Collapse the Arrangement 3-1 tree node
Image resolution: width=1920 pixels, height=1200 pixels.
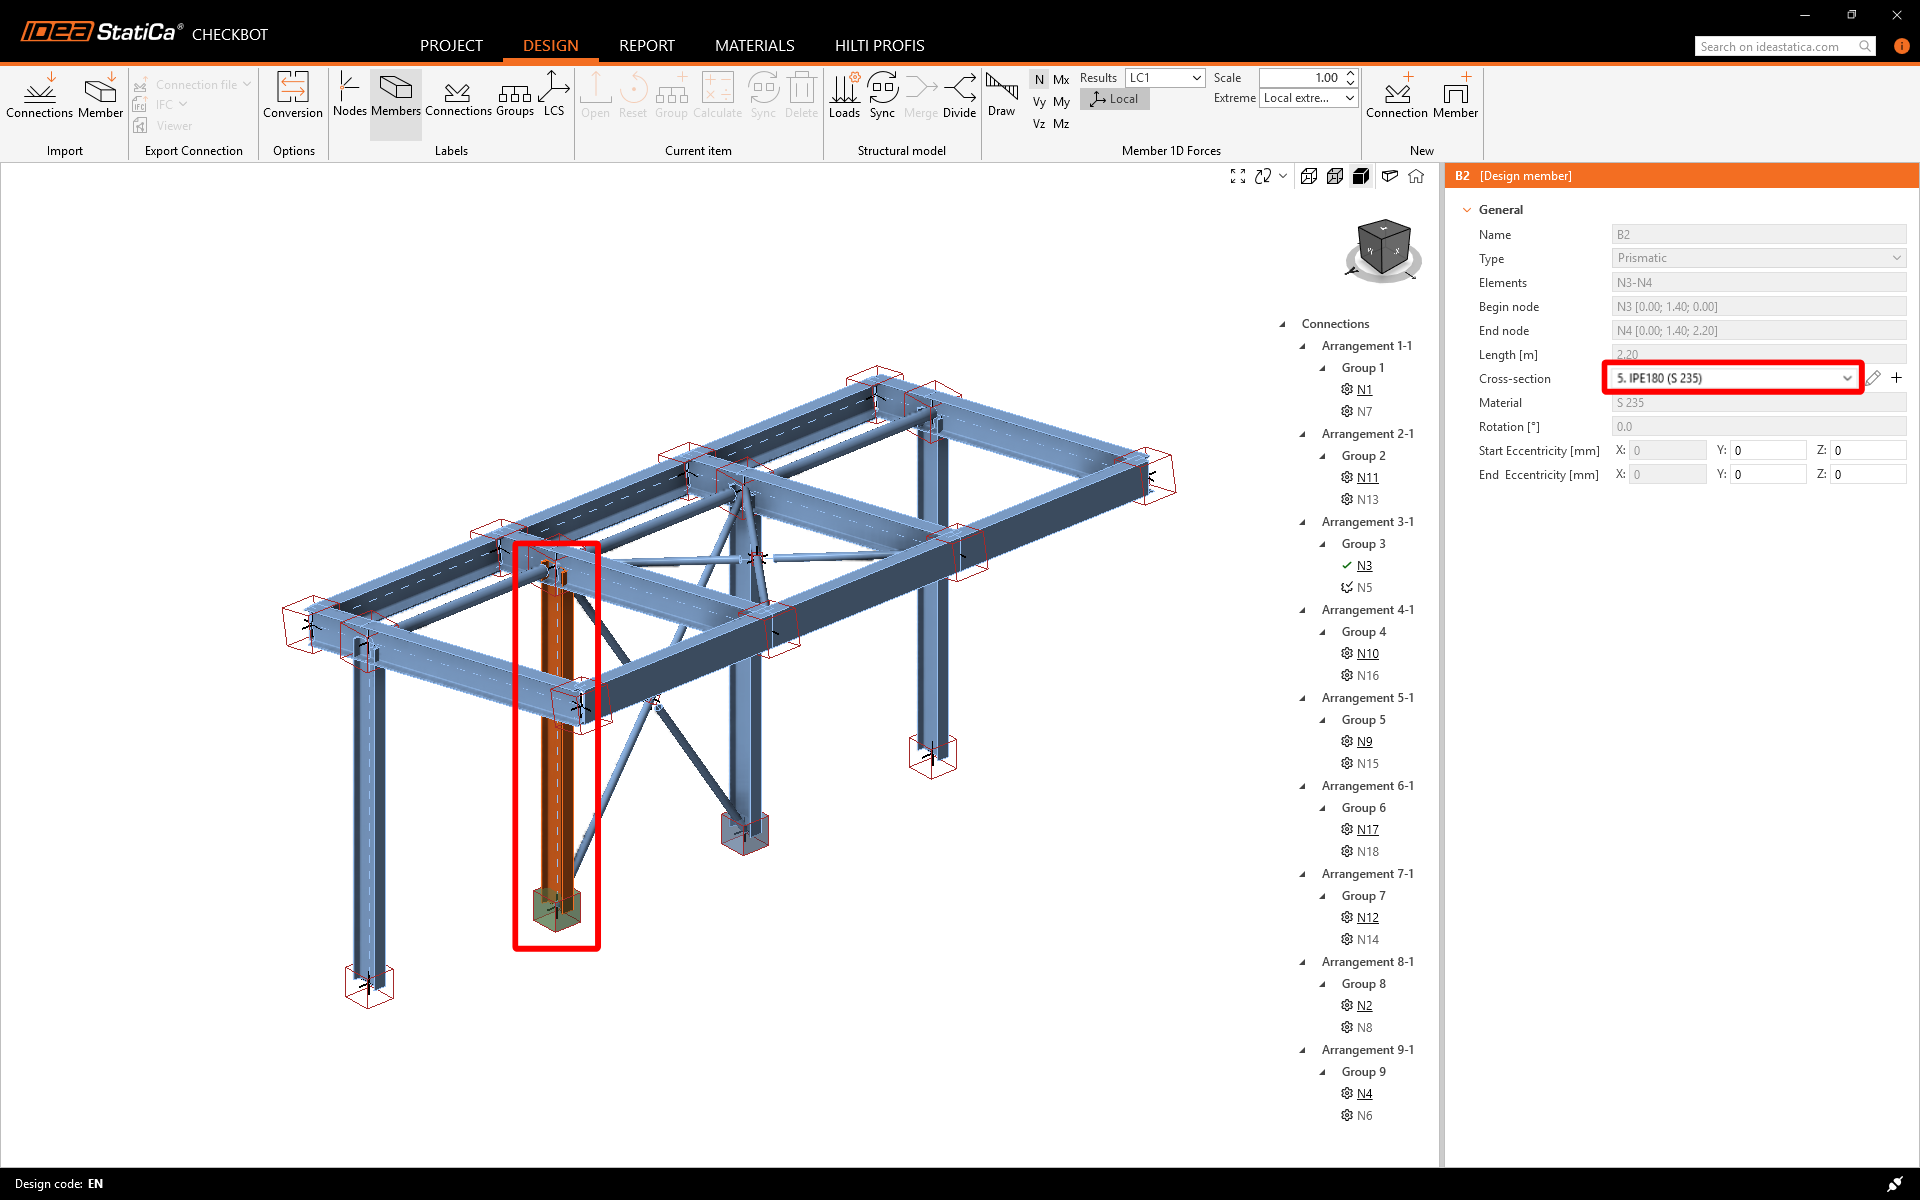[1303, 522]
